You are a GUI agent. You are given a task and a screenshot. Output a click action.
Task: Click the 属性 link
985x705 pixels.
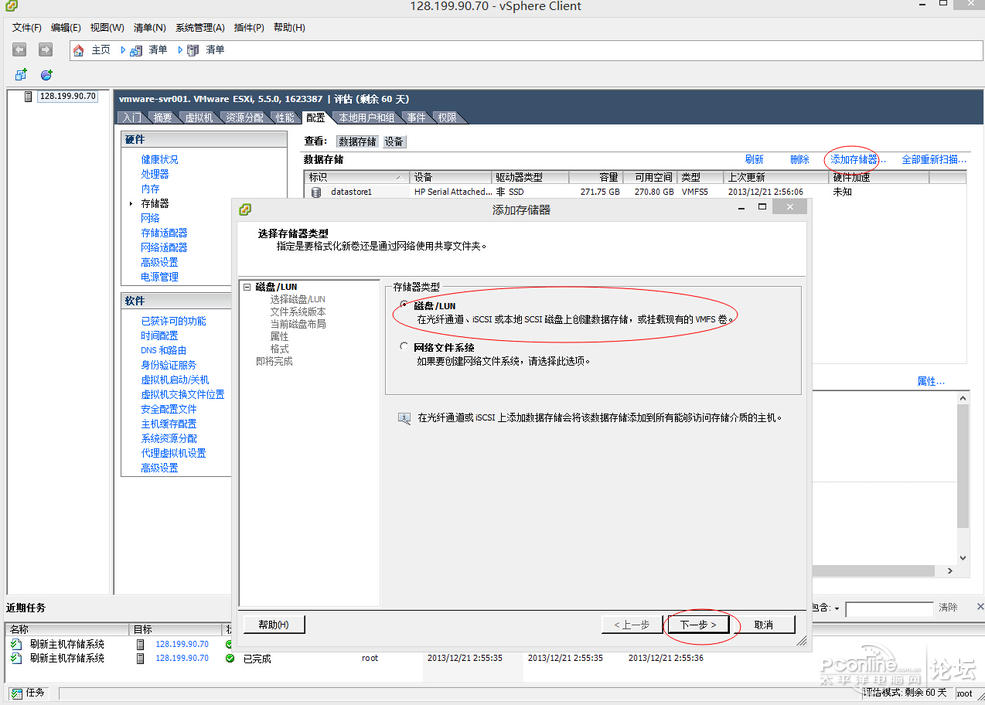pyautogui.click(x=930, y=381)
